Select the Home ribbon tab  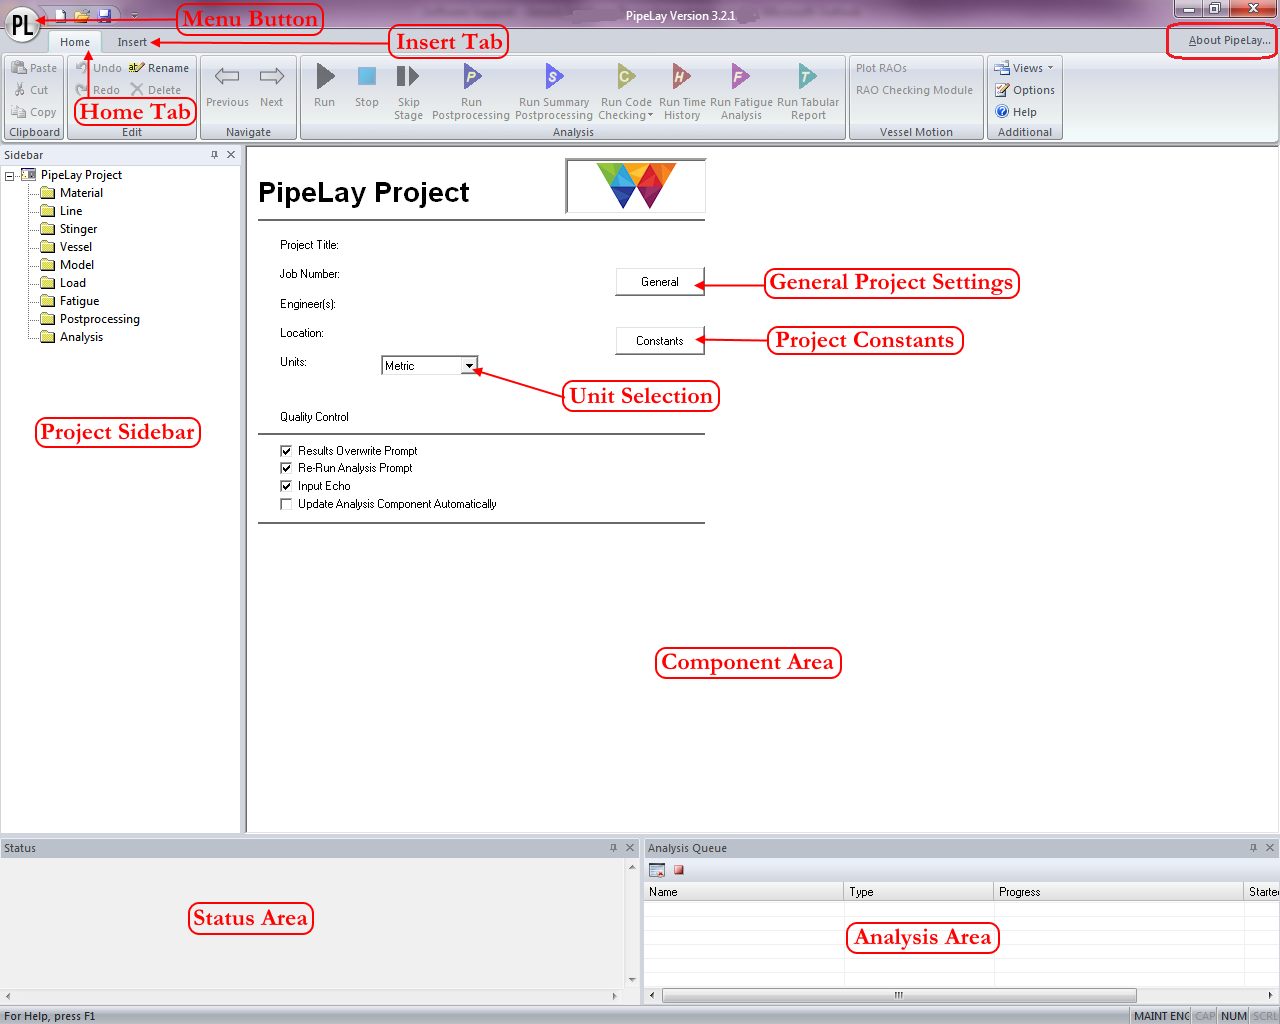[x=74, y=42]
